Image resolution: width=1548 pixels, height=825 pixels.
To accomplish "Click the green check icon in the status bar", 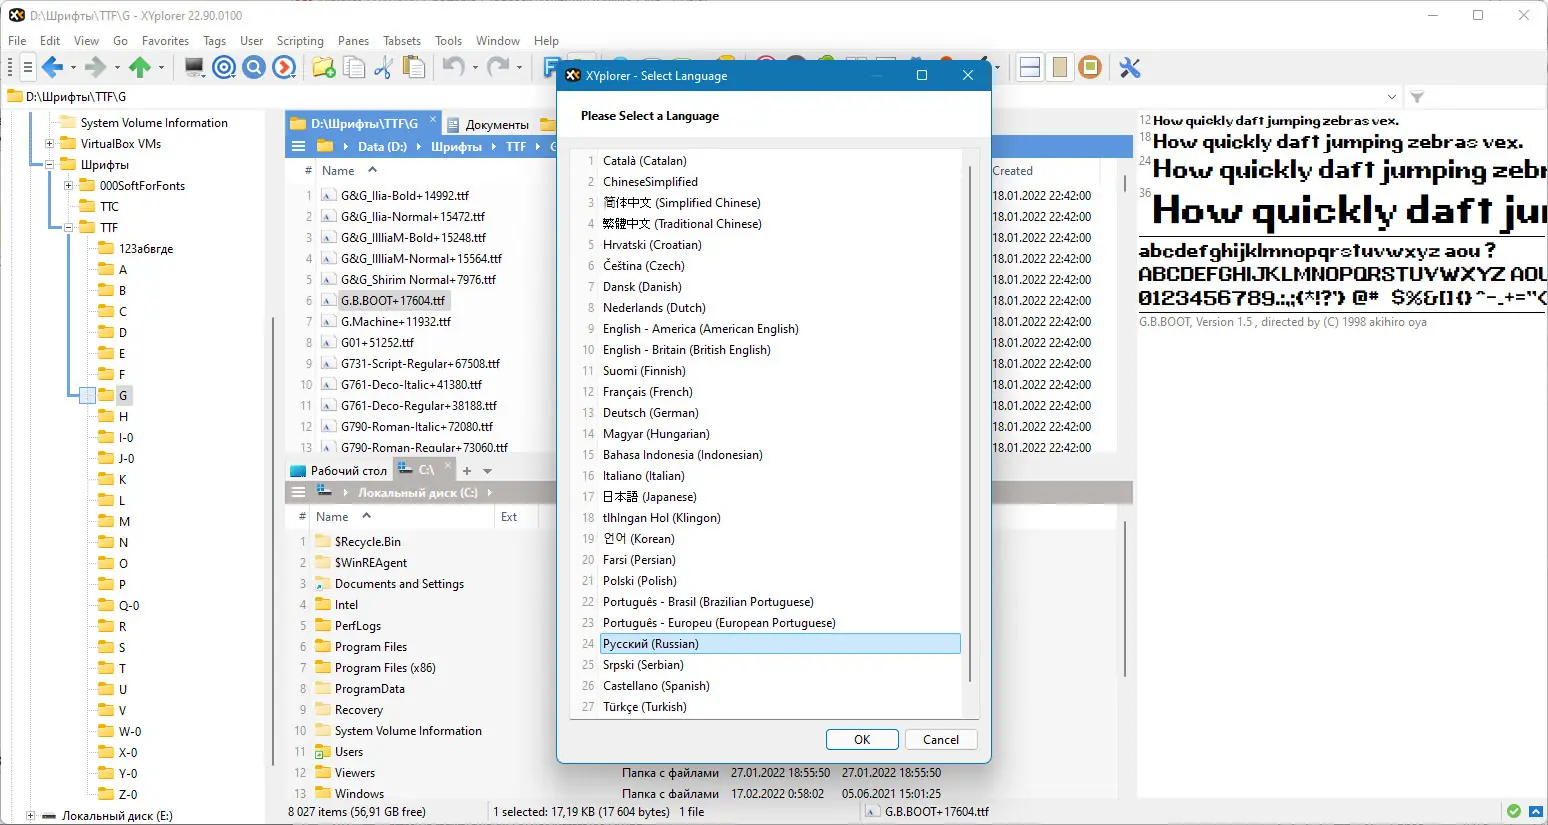I will pyautogui.click(x=1514, y=812).
